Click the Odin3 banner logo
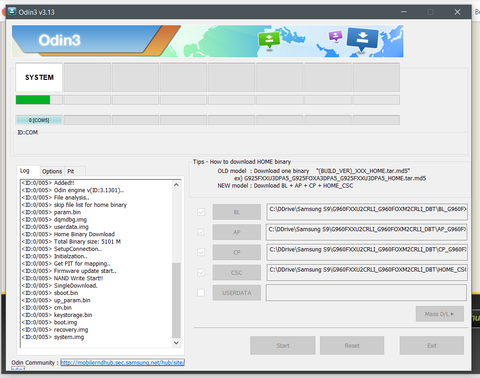 click(59, 40)
